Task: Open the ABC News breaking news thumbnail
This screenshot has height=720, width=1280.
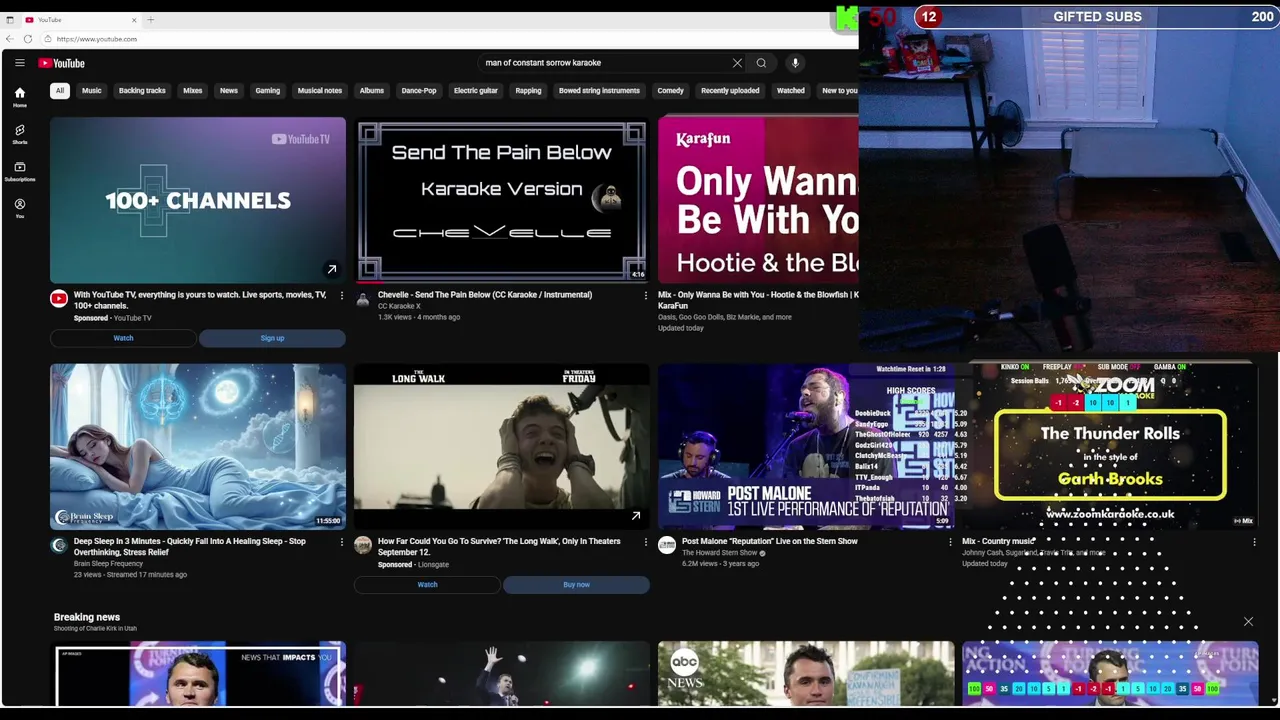Action: [806, 674]
